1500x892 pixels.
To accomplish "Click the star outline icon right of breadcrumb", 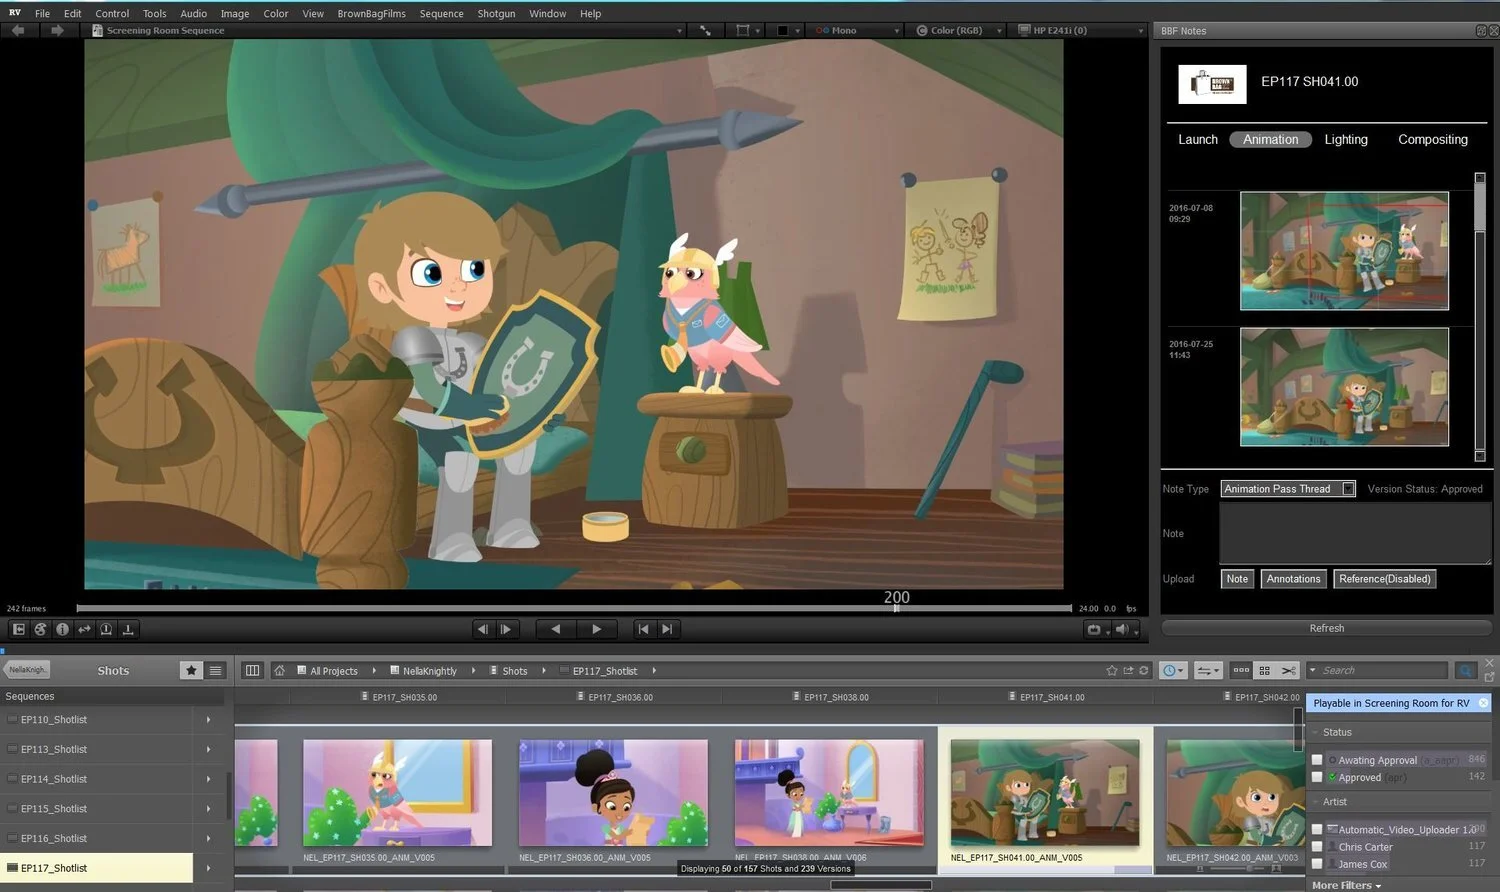I will coord(1112,671).
